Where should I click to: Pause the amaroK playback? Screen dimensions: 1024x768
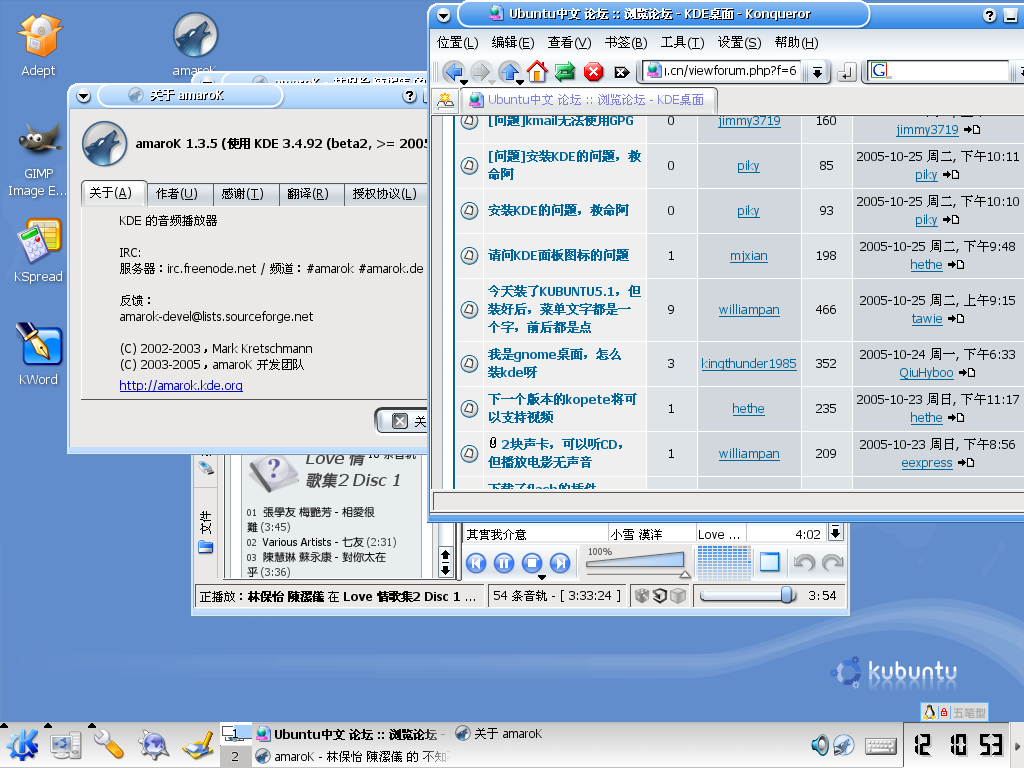[504, 563]
